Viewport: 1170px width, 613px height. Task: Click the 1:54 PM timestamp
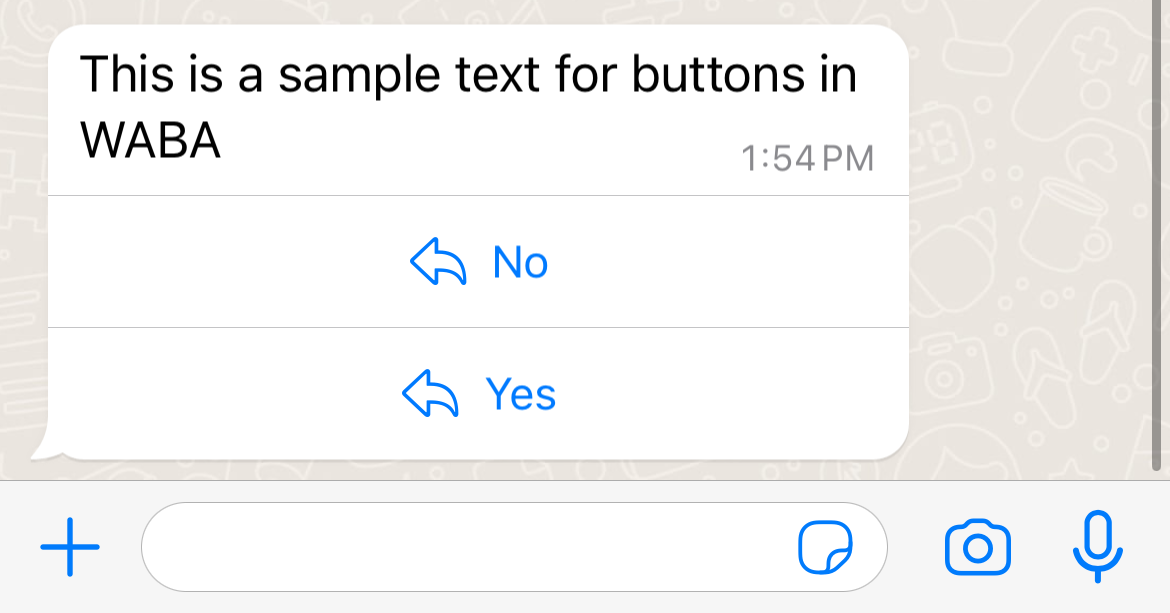[808, 159]
